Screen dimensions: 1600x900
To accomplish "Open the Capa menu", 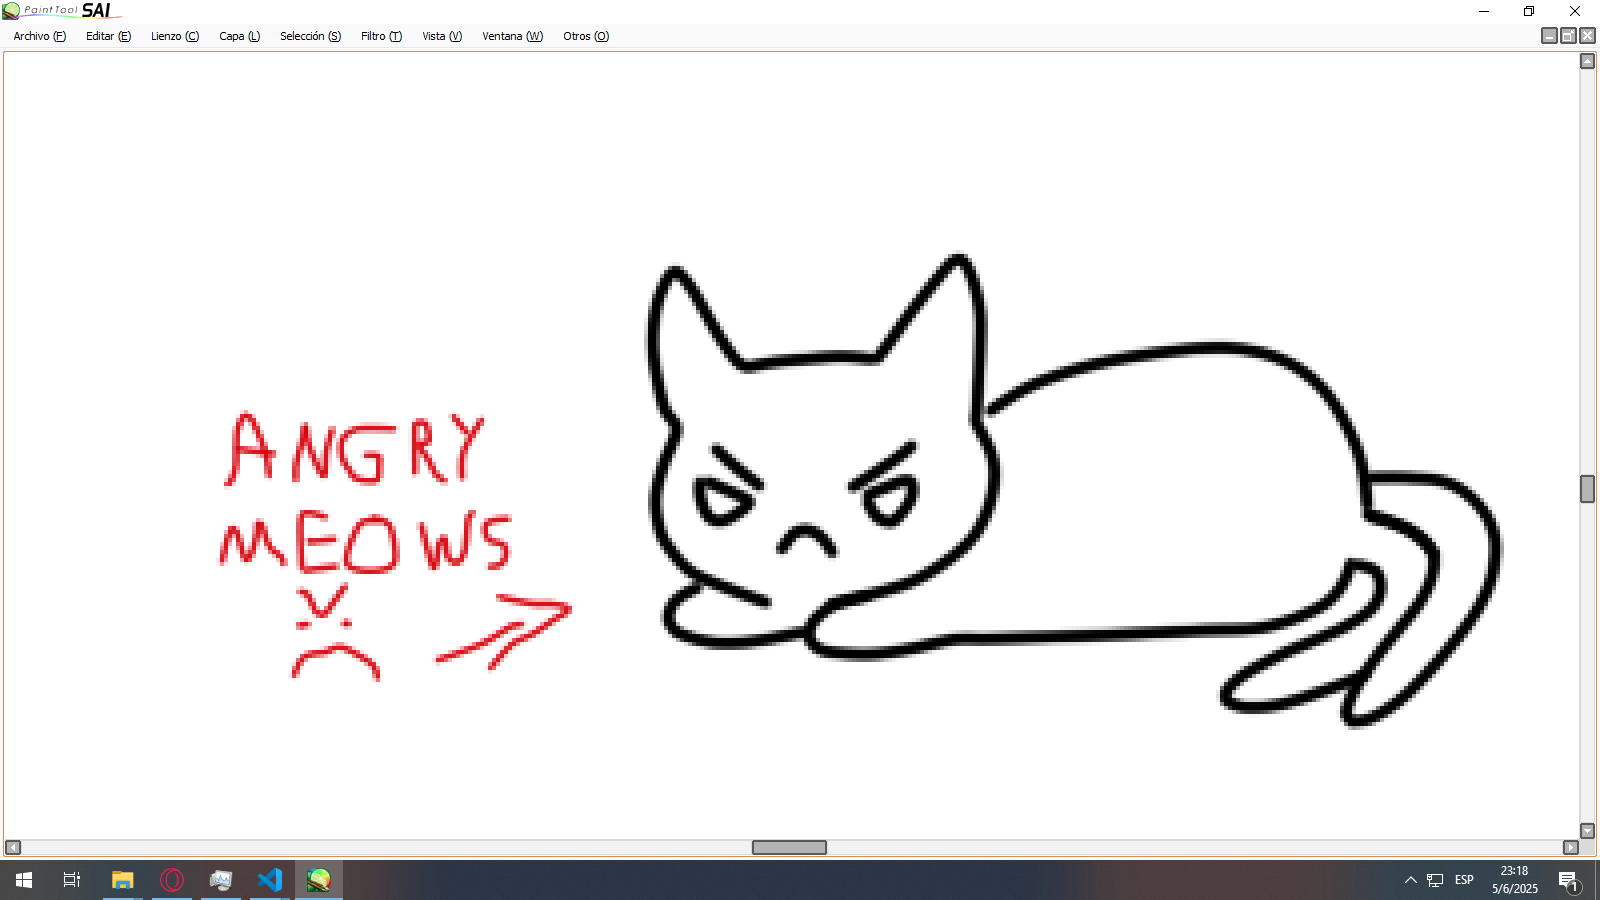I will [240, 36].
